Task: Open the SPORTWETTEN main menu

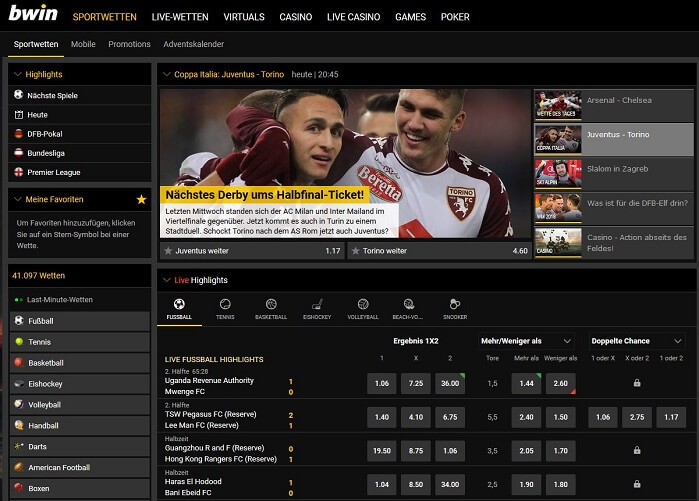Action: point(105,17)
